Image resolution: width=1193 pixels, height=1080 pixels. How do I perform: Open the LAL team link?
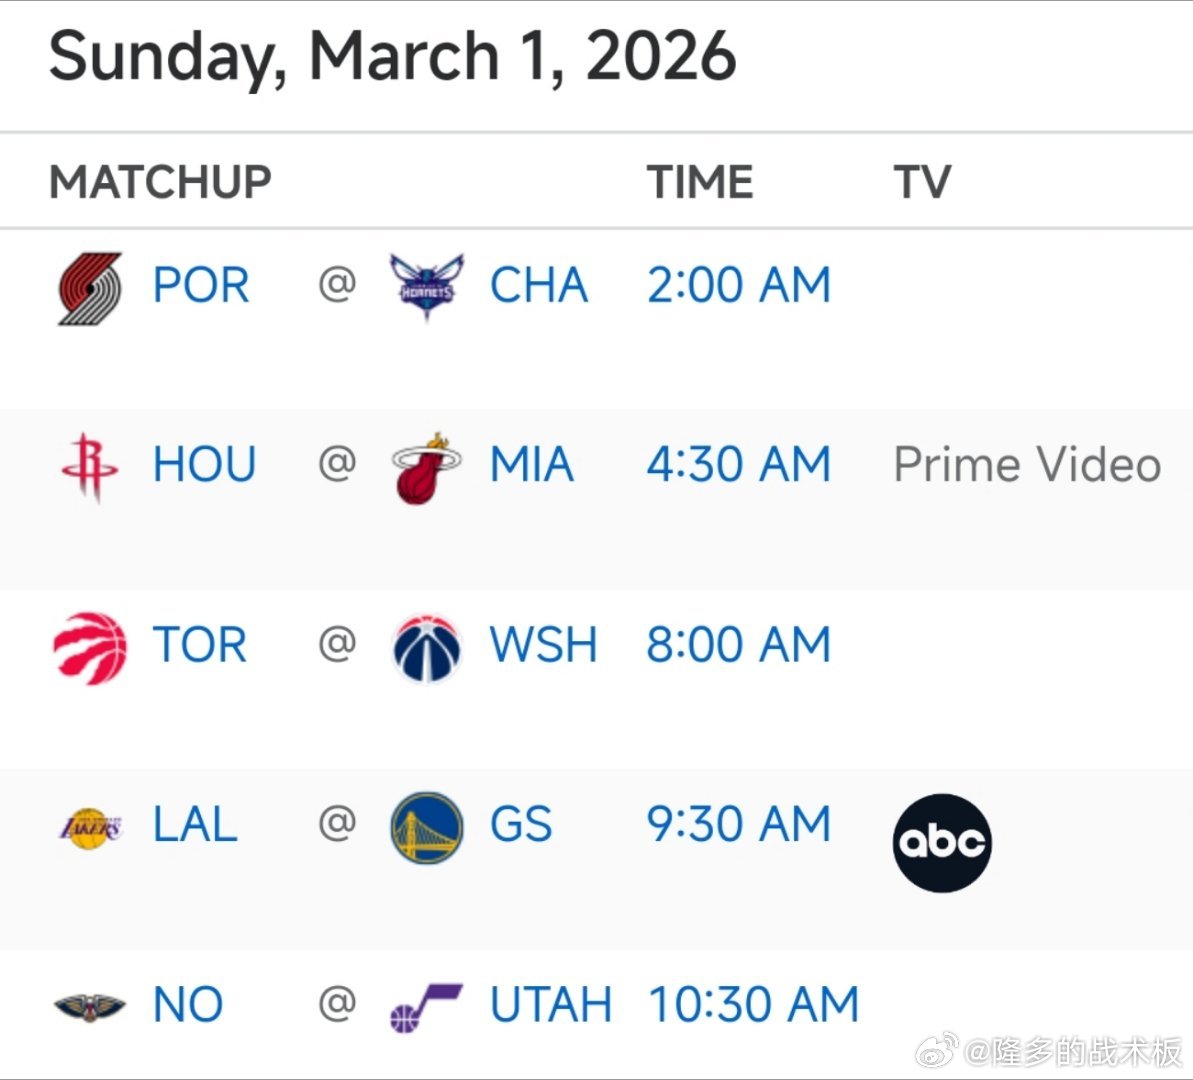pos(195,826)
